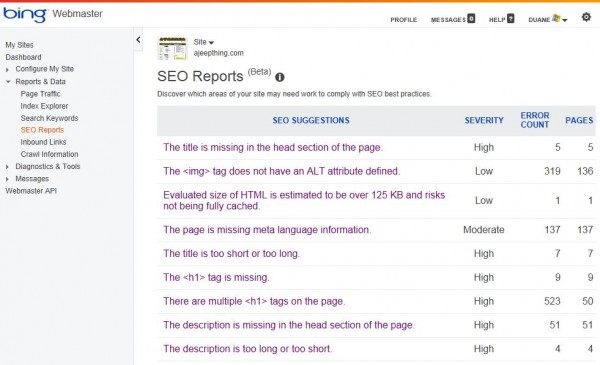Sort by SEO SUGGESTIONS column header
The image size is (600, 365).
pos(311,121)
